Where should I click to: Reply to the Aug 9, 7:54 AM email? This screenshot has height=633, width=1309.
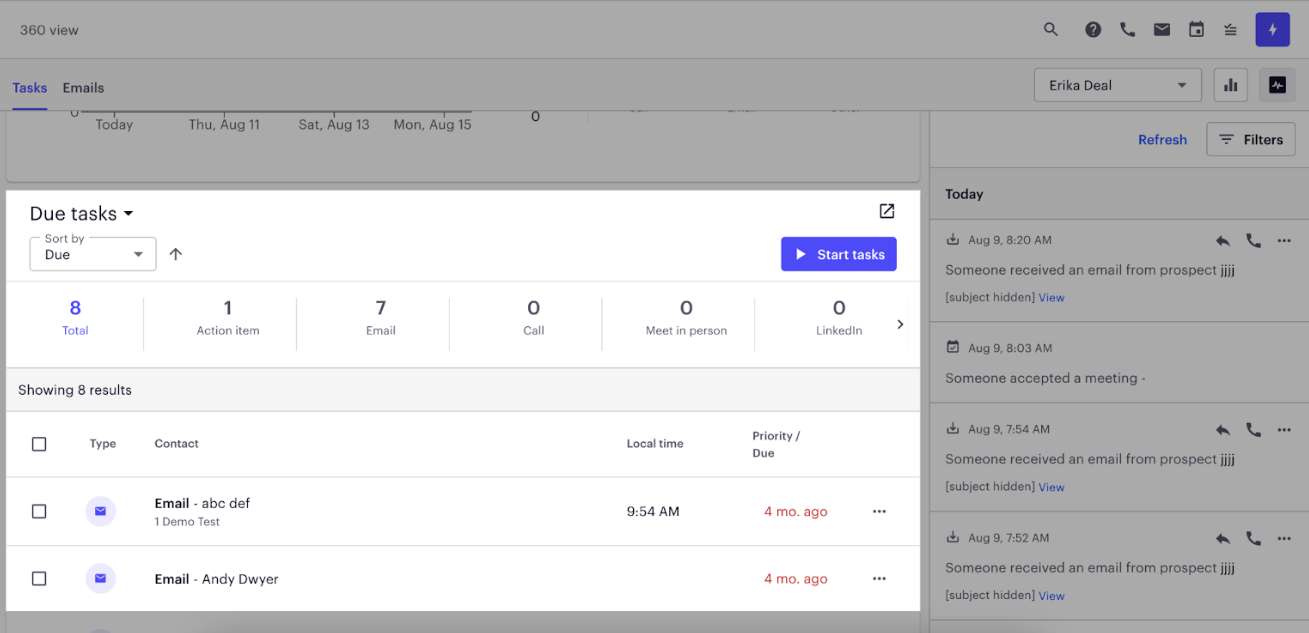pos(1223,430)
